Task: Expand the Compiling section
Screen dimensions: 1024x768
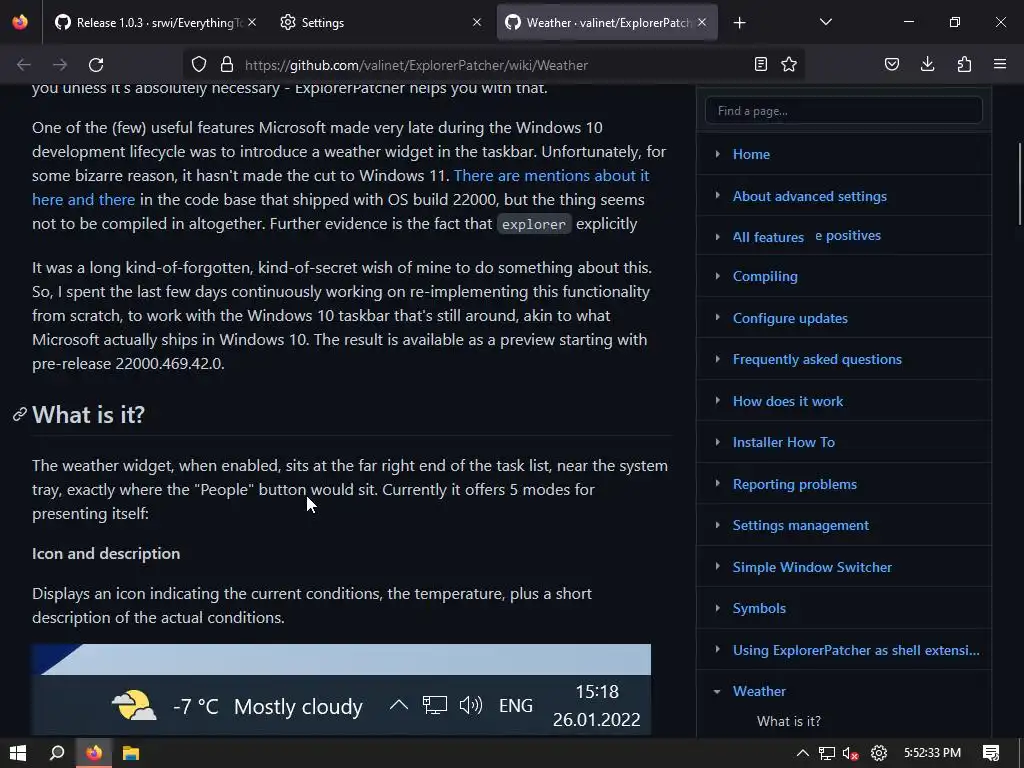Action: coord(718,276)
